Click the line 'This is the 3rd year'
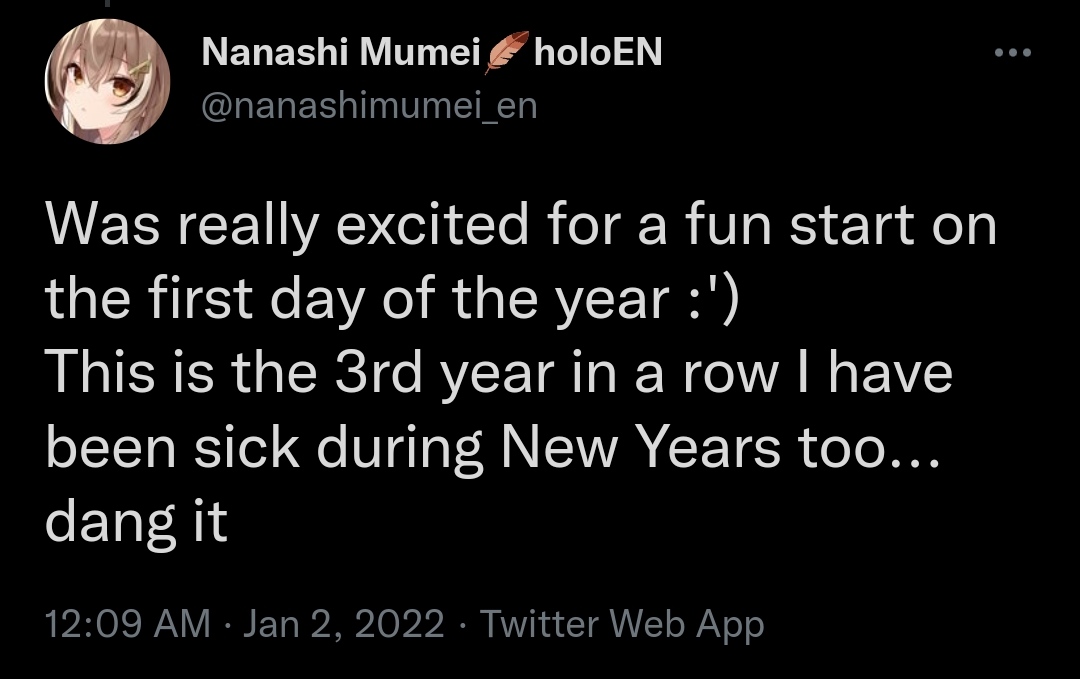 (x=498, y=373)
